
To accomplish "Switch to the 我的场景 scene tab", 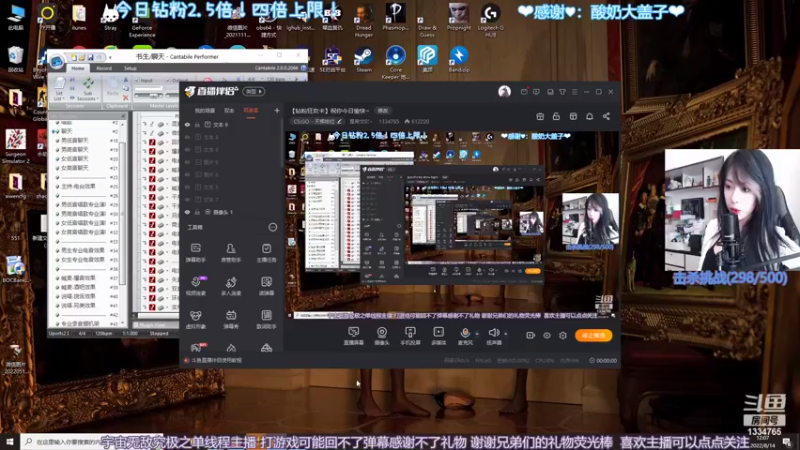I will click(x=205, y=110).
